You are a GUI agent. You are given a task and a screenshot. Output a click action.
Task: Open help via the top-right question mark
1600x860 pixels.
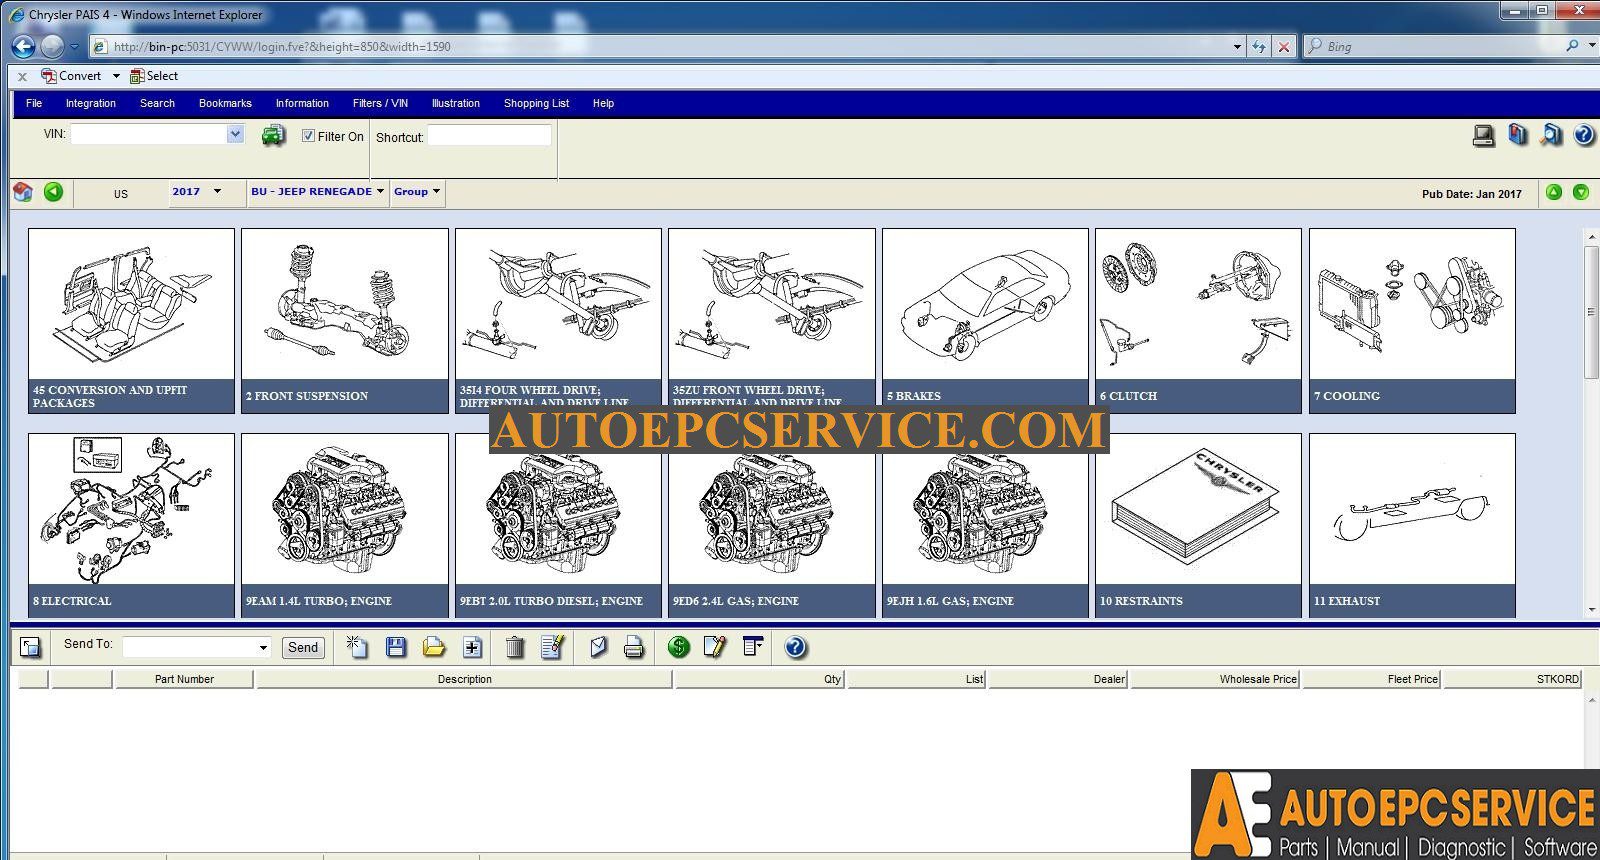pos(1584,135)
